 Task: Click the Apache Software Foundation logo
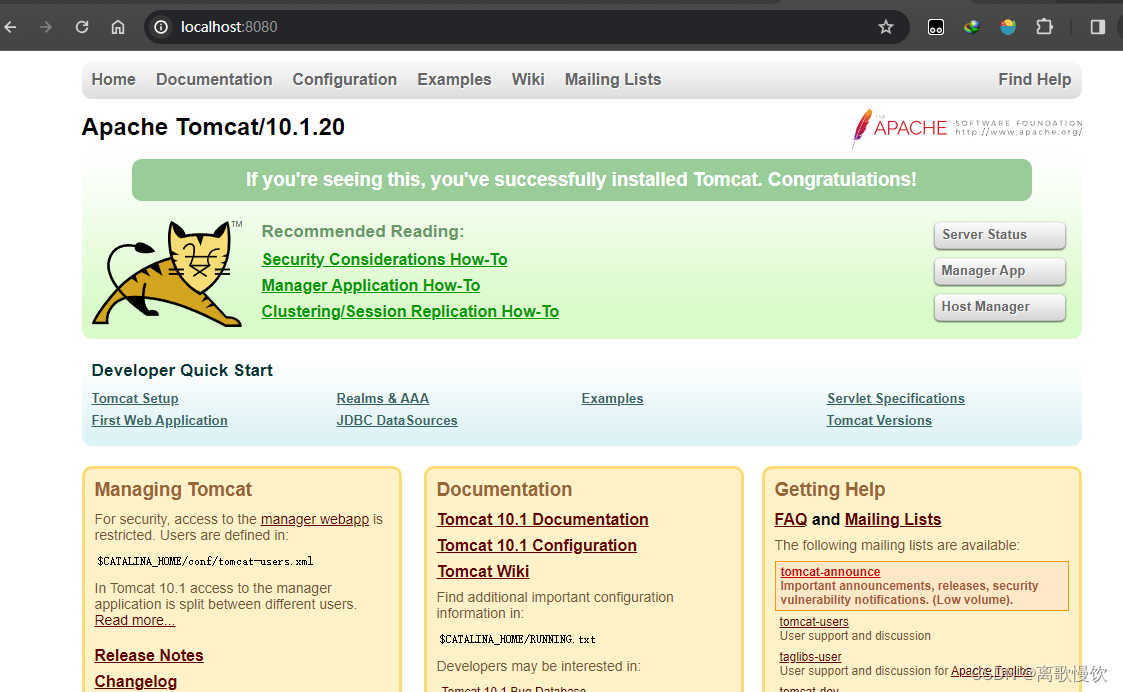(x=966, y=128)
